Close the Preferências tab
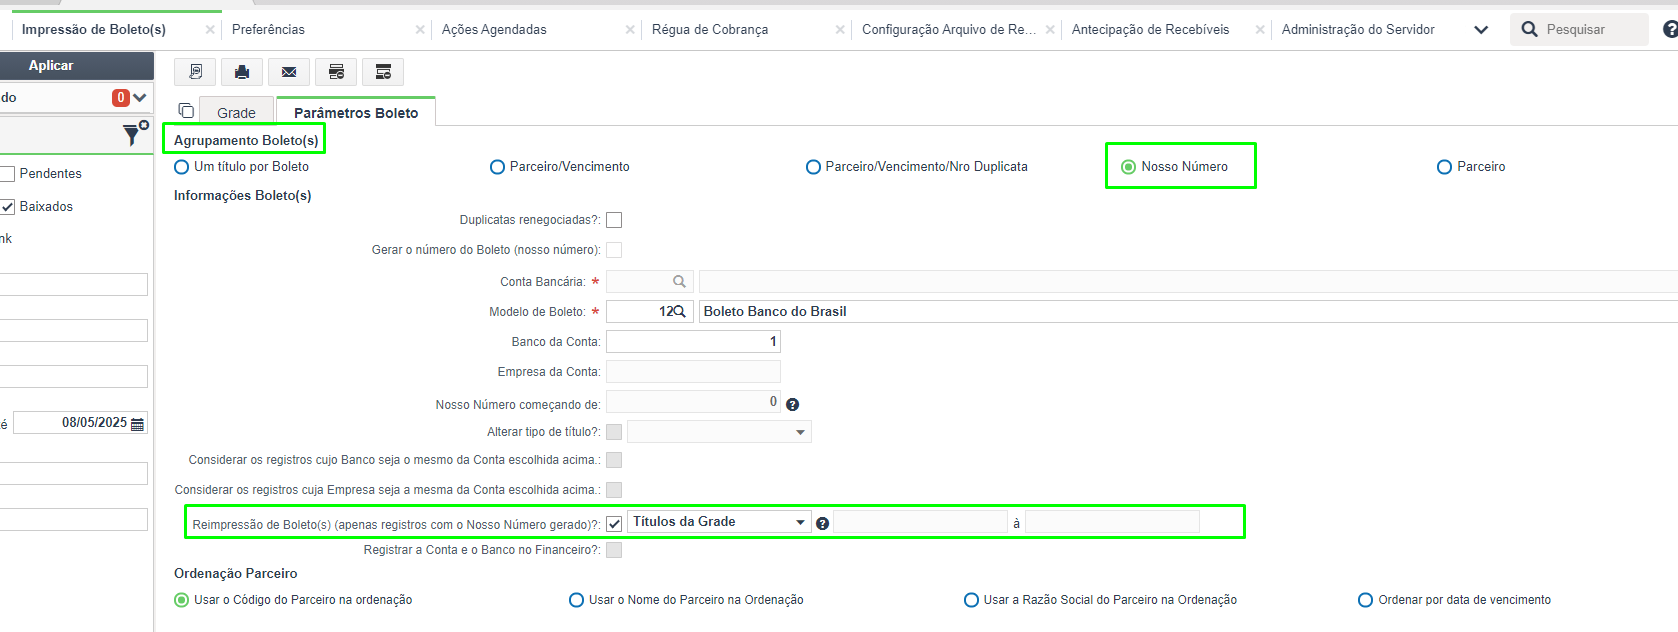The image size is (1678, 632). tap(420, 30)
